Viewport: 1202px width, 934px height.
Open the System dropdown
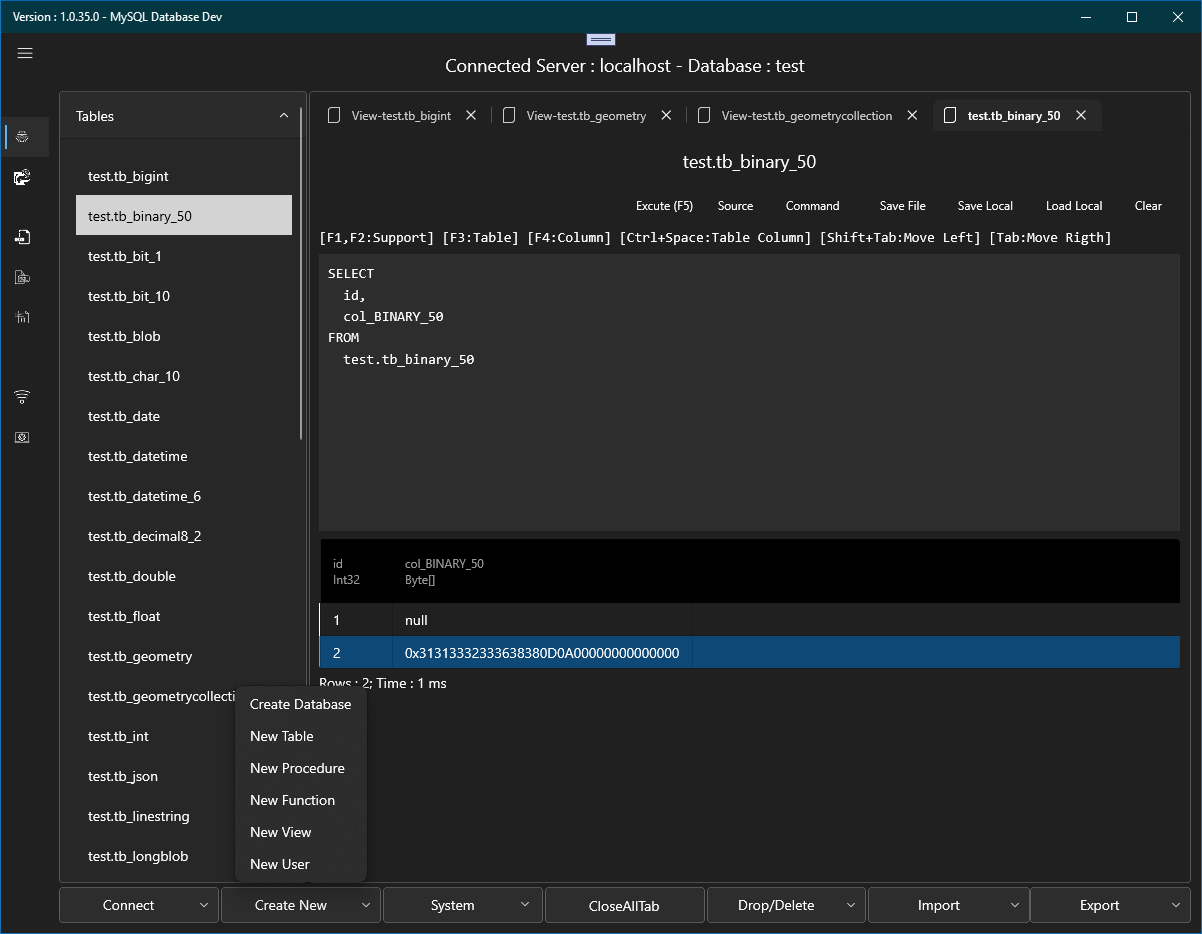pyautogui.click(x=463, y=905)
